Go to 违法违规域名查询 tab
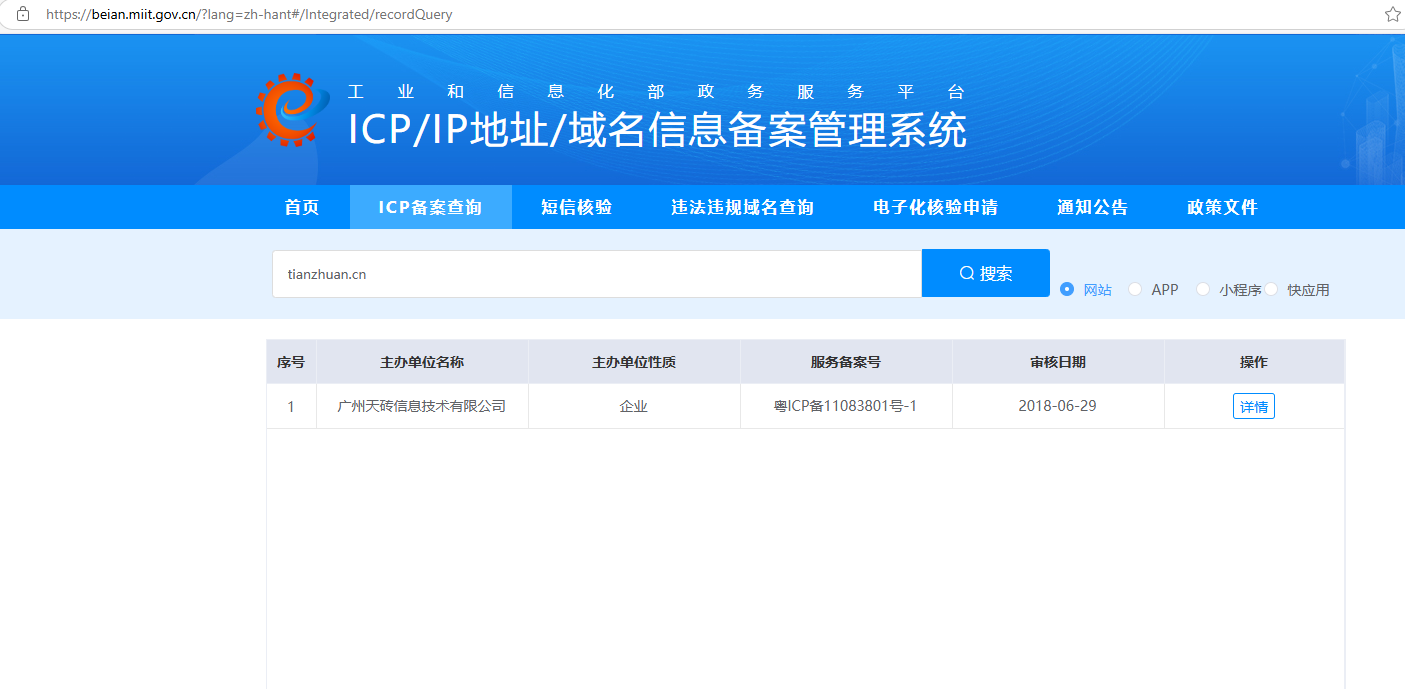 point(742,207)
